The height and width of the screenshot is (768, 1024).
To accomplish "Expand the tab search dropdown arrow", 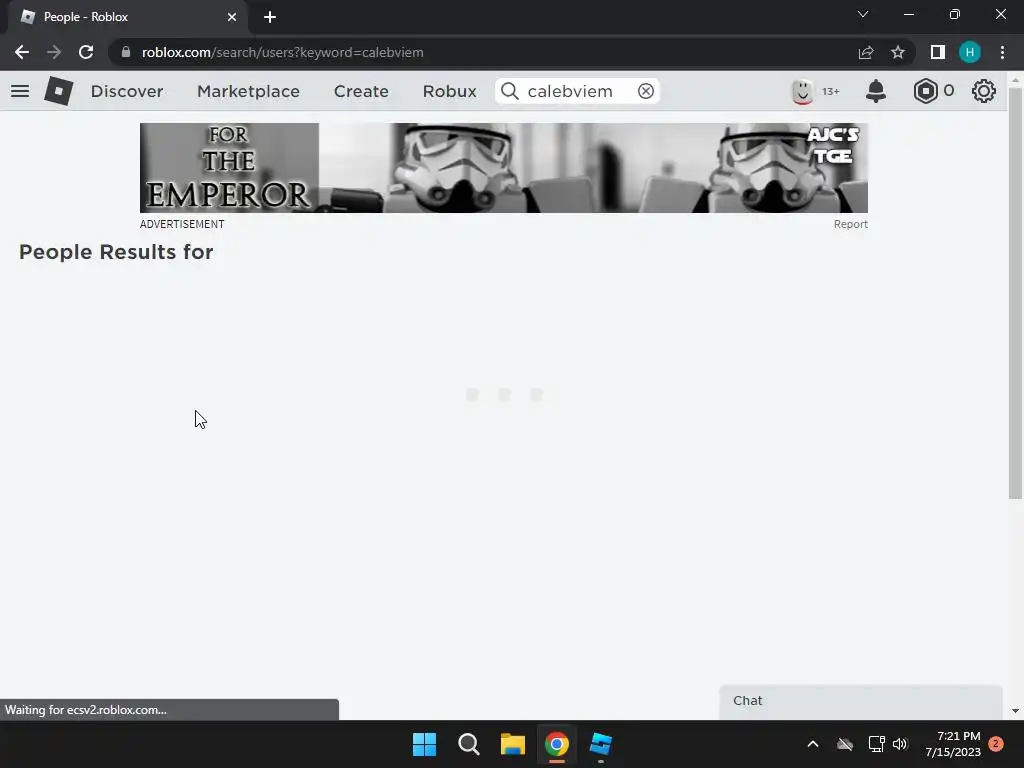I will point(863,14).
